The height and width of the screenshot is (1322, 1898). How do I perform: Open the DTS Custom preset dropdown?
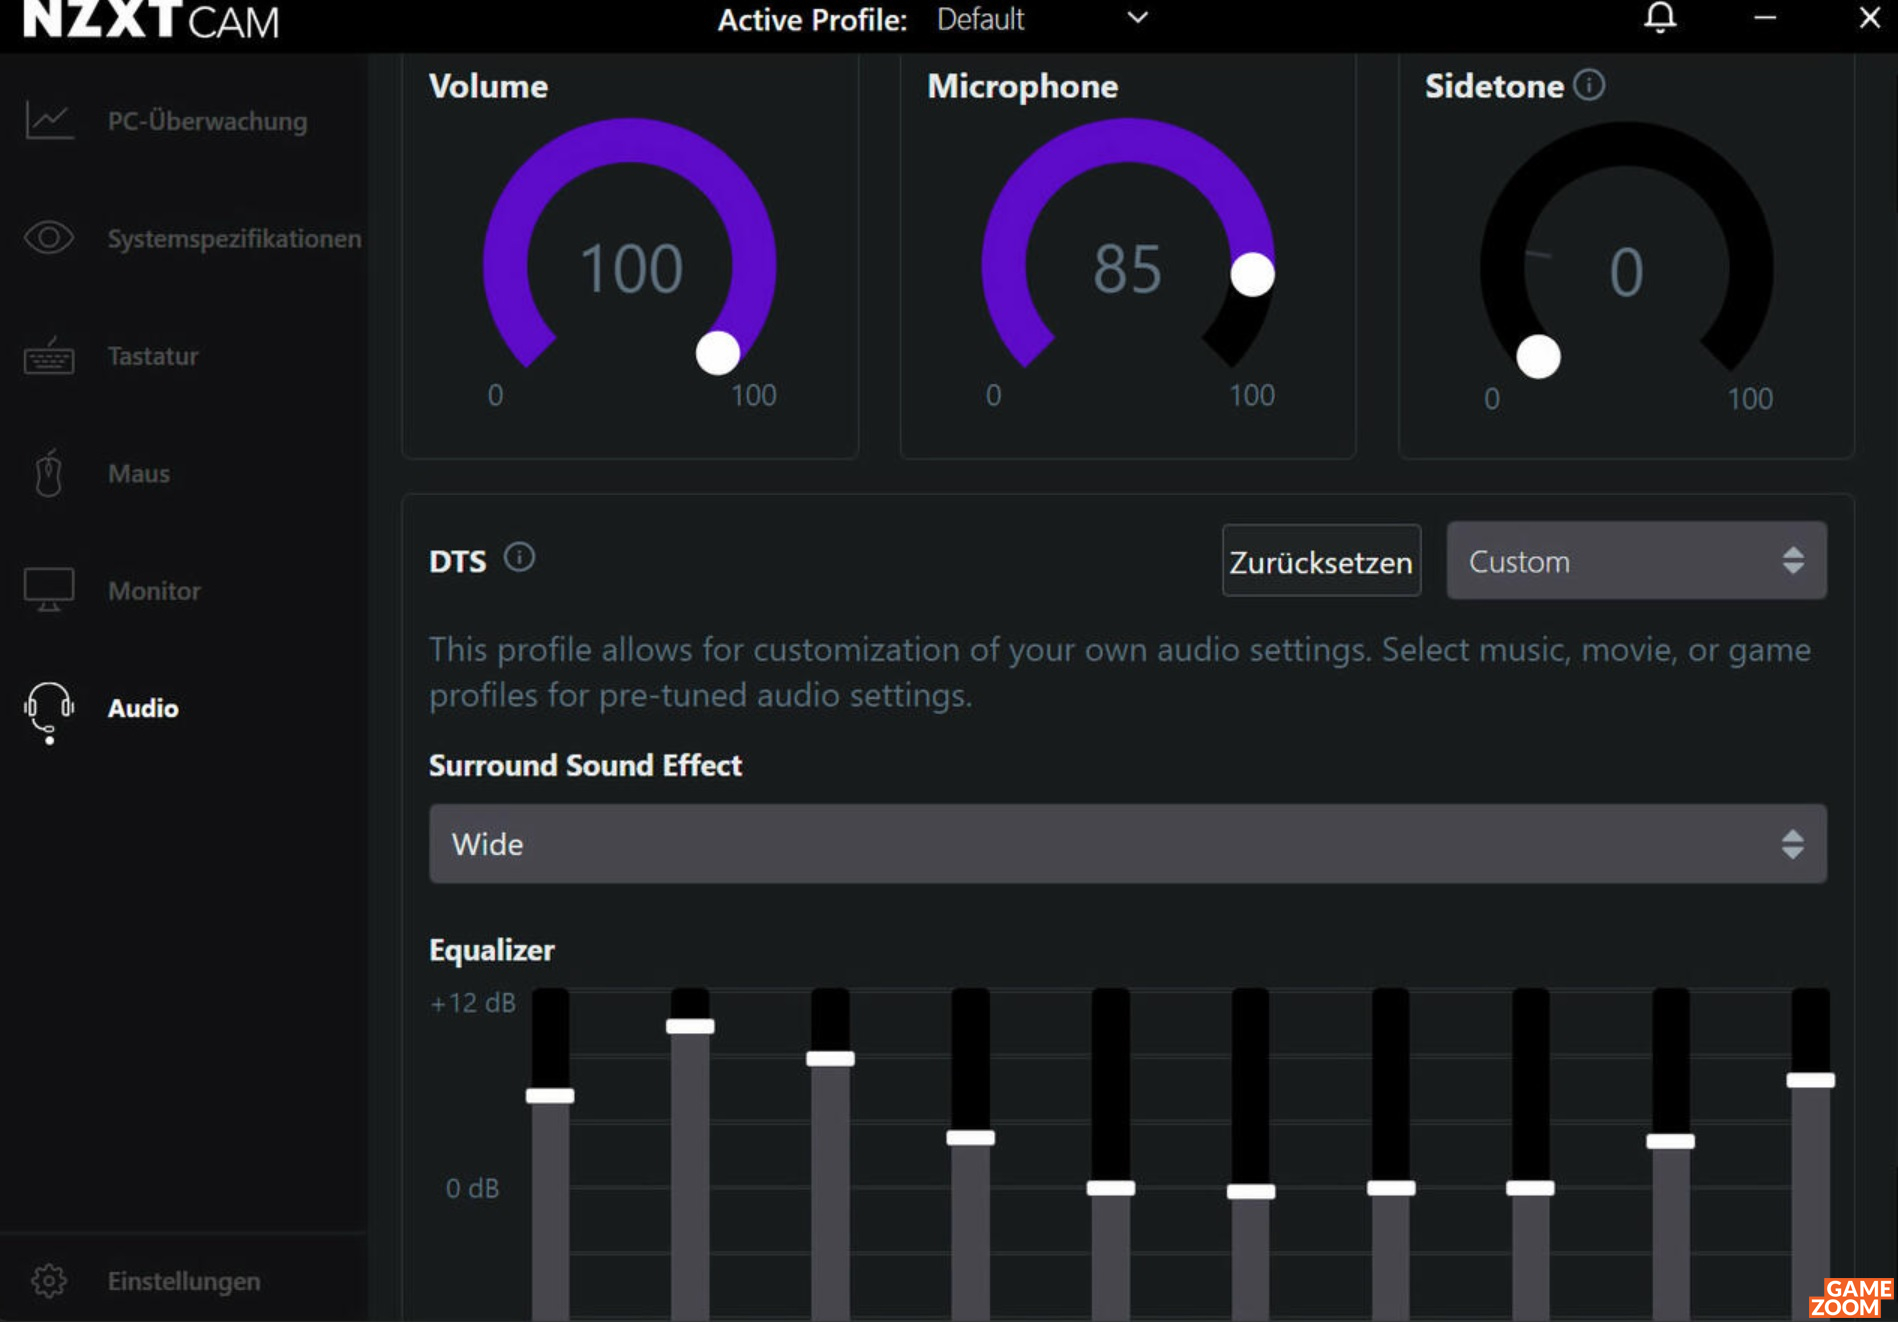[1636, 560]
